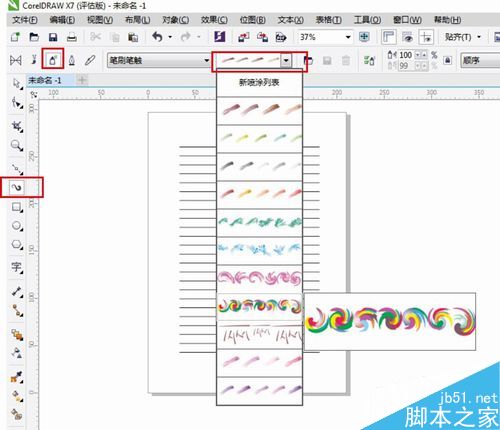Open the 工具(O) menu
The height and width of the screenshot is (430, 500).
367,20
